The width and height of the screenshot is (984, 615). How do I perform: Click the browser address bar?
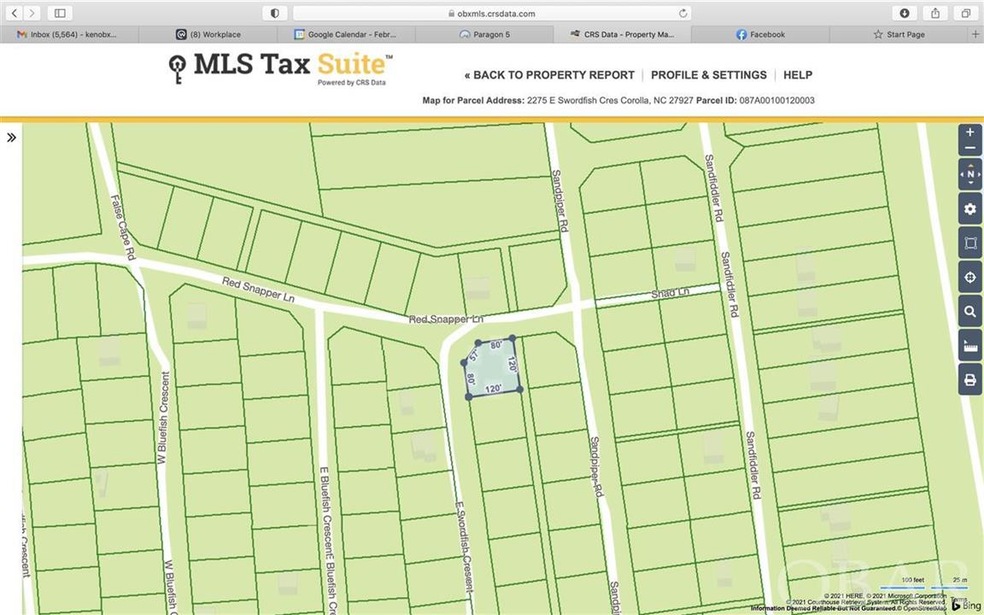[x=490, y=13]
